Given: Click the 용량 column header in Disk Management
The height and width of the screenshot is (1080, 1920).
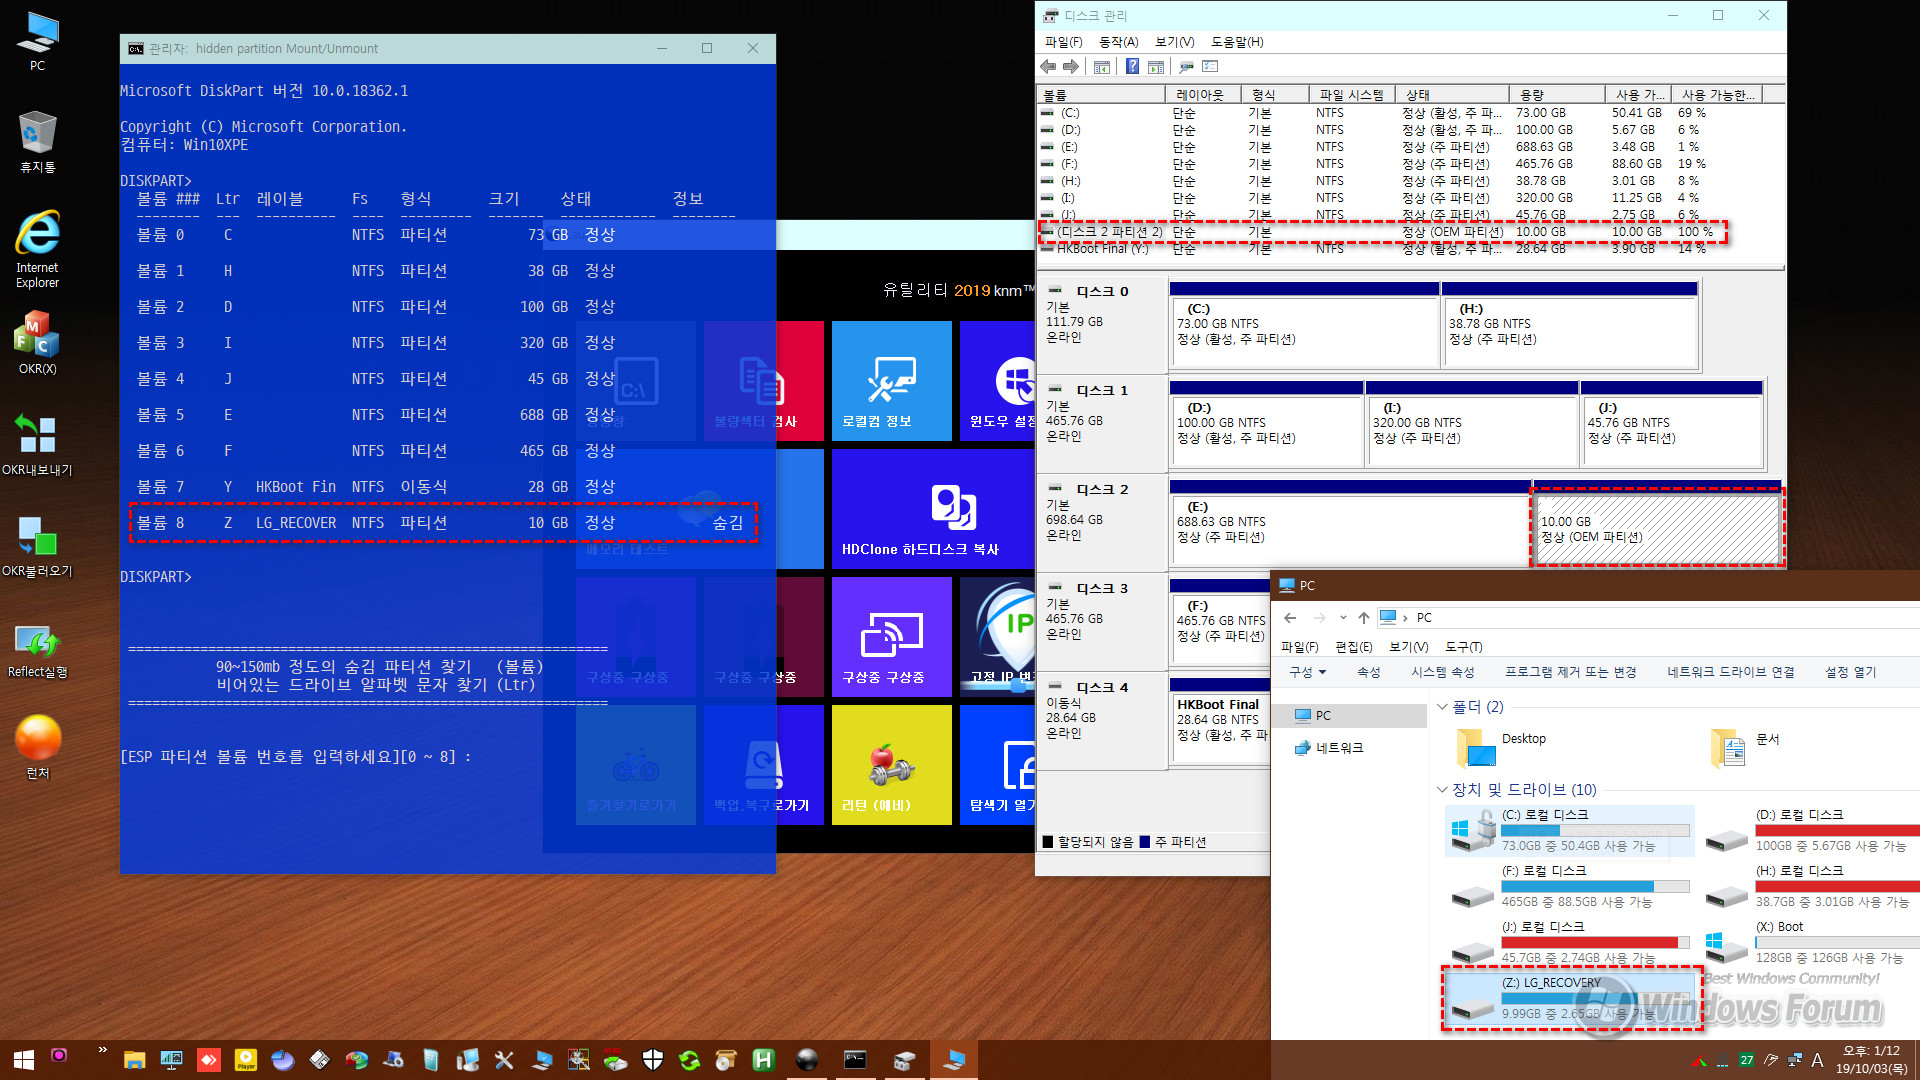Looking at the screenshot, I should click(x=1557, y=95).
